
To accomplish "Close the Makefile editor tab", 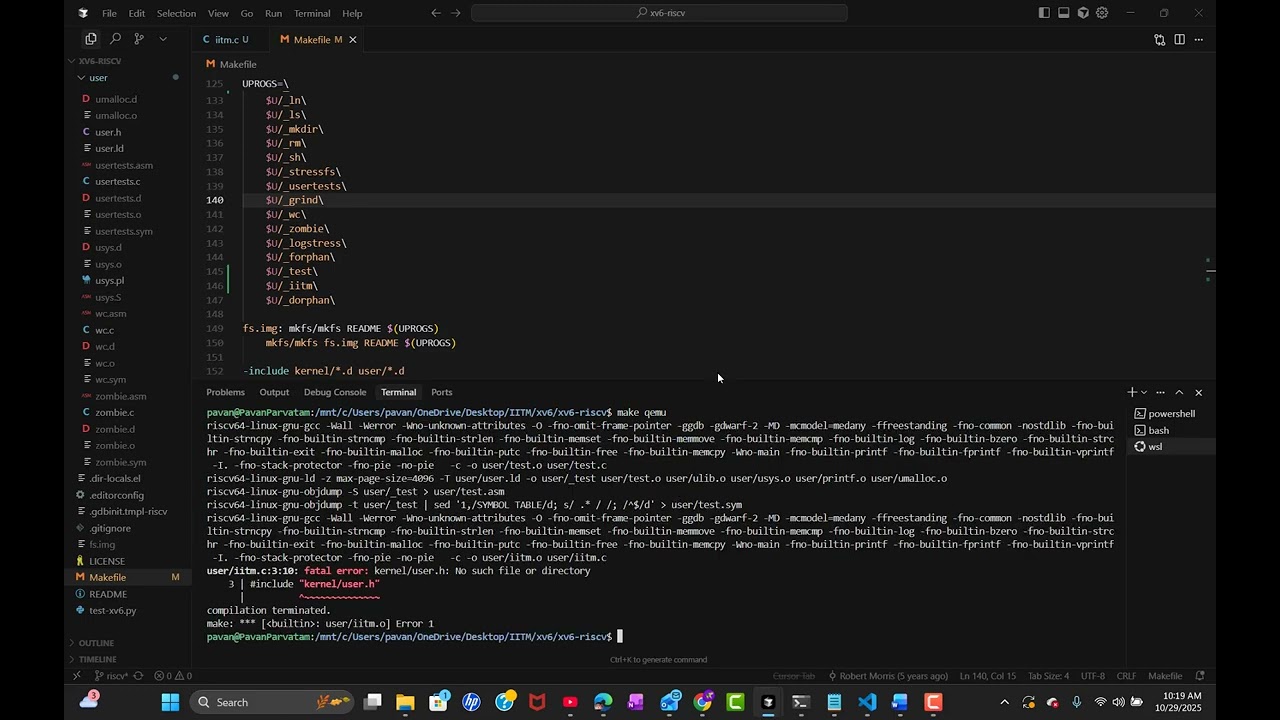I will point(353,40).
